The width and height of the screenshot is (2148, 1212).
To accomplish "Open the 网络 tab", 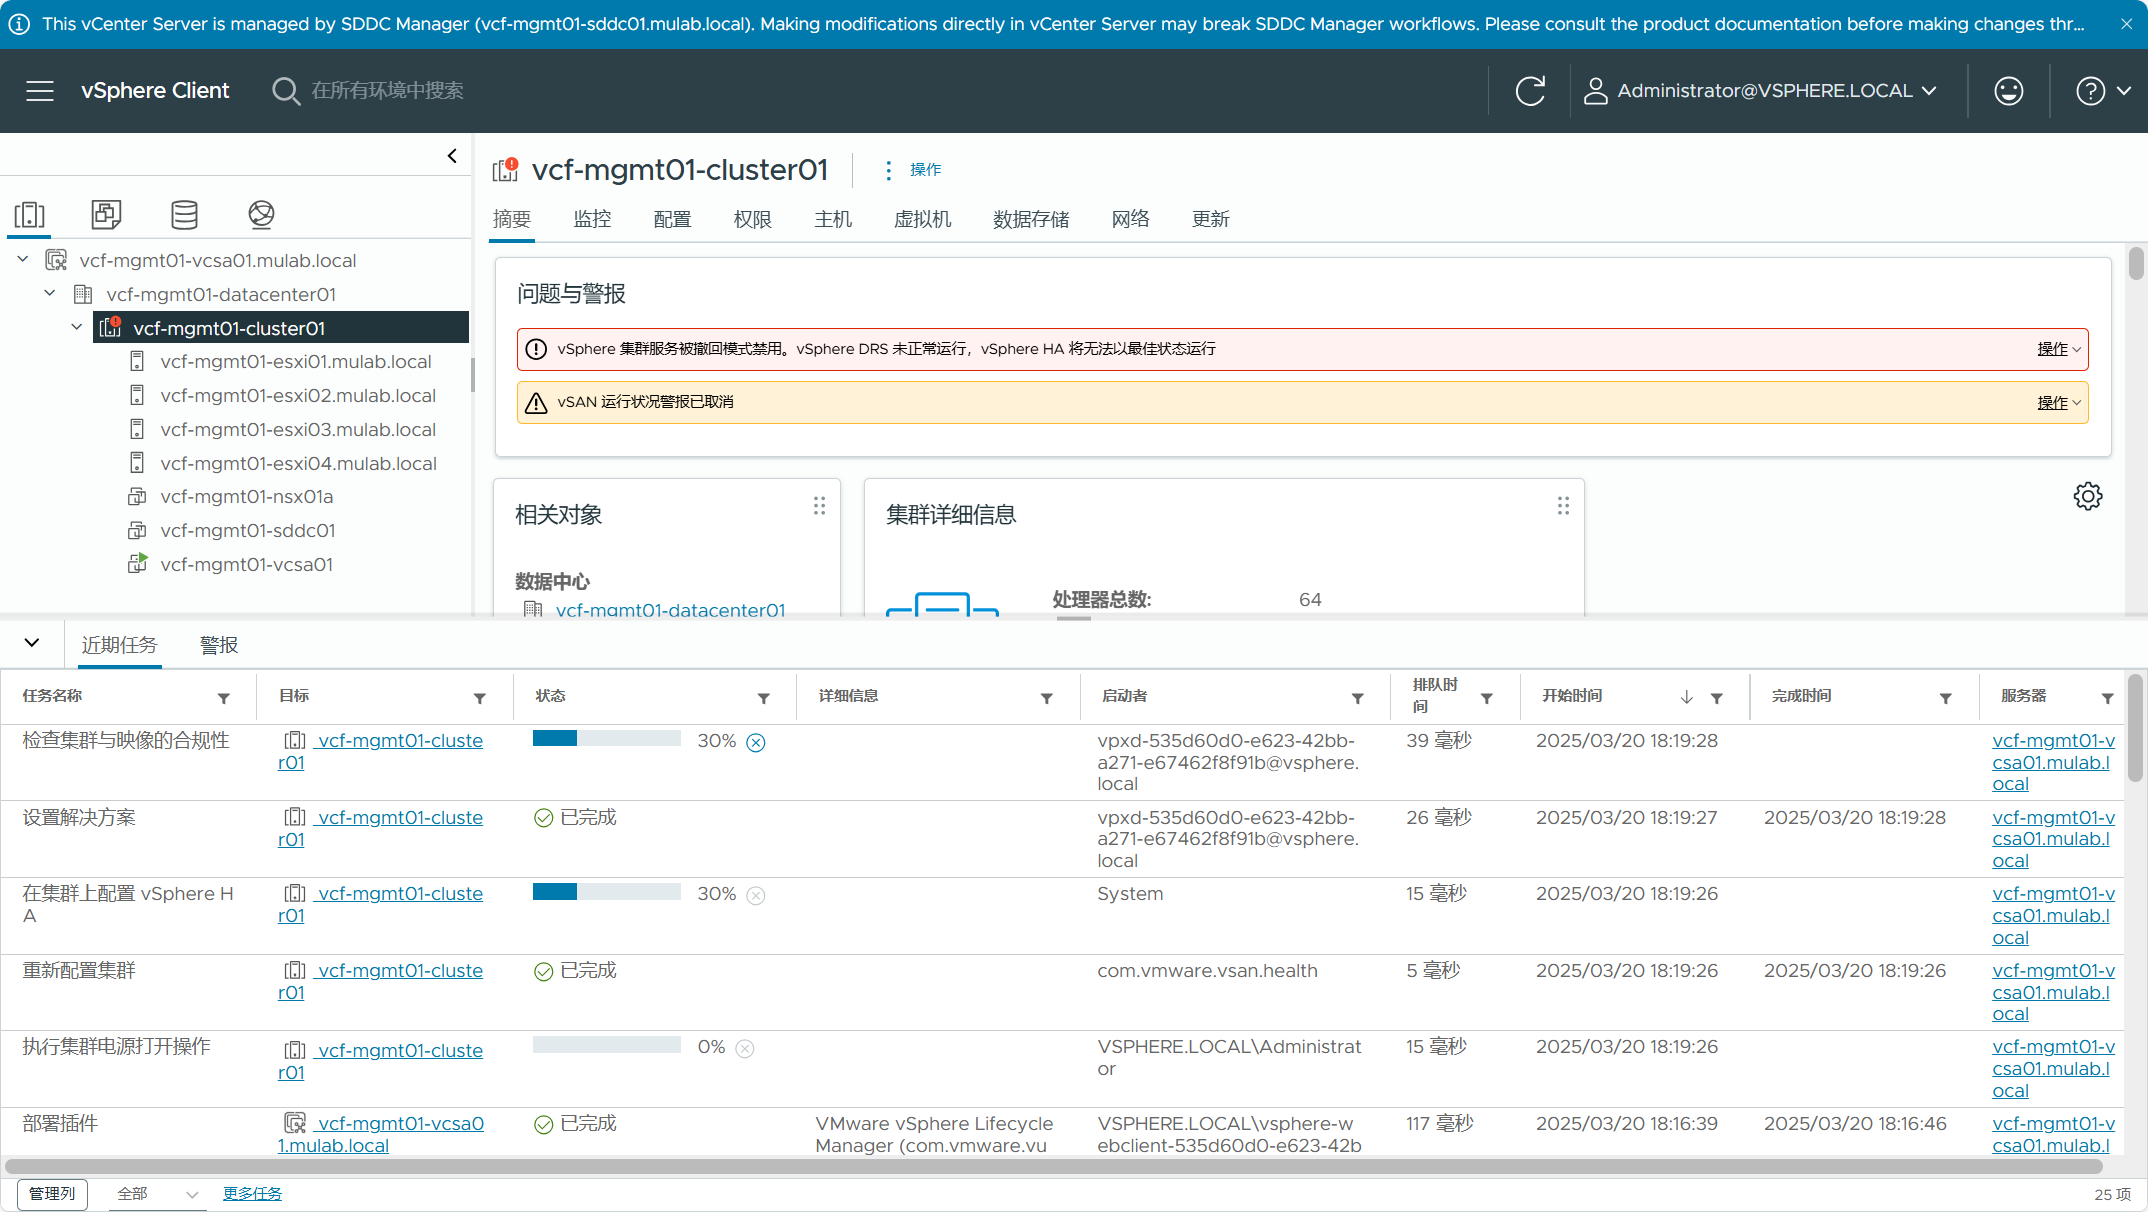I will coord(1130,219).
